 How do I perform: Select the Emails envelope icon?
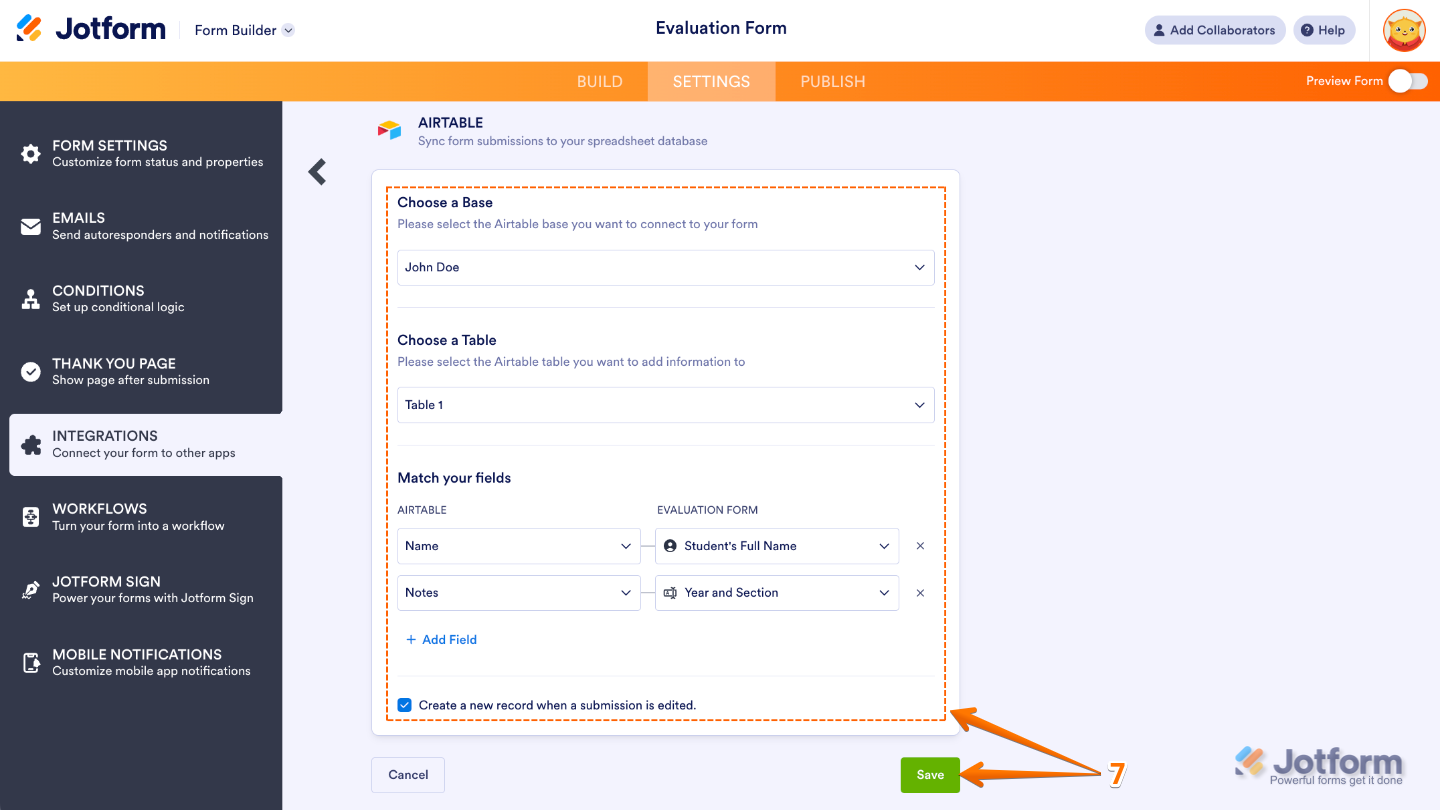[x=30, y=225]
